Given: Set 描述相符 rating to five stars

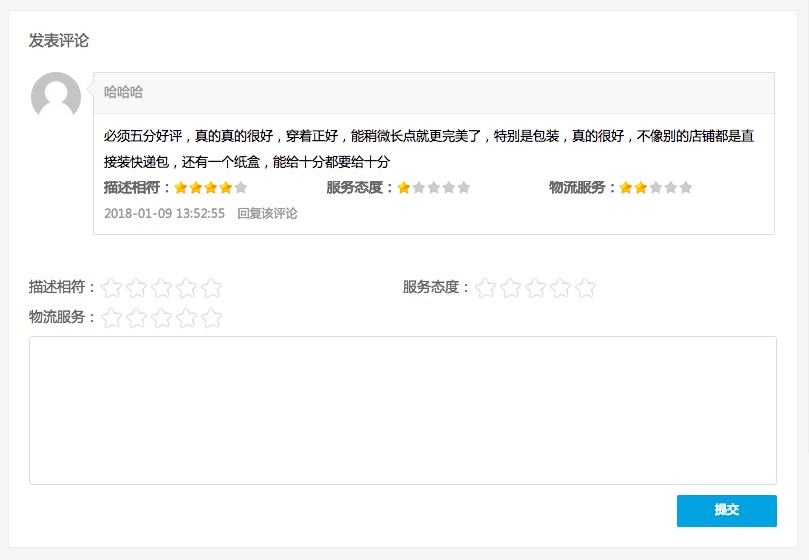Looking at the screenshot, I should [211, 288].
